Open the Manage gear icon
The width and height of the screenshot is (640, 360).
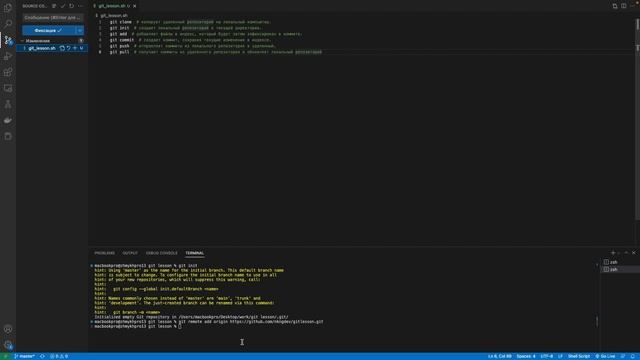tap(8, 345)
